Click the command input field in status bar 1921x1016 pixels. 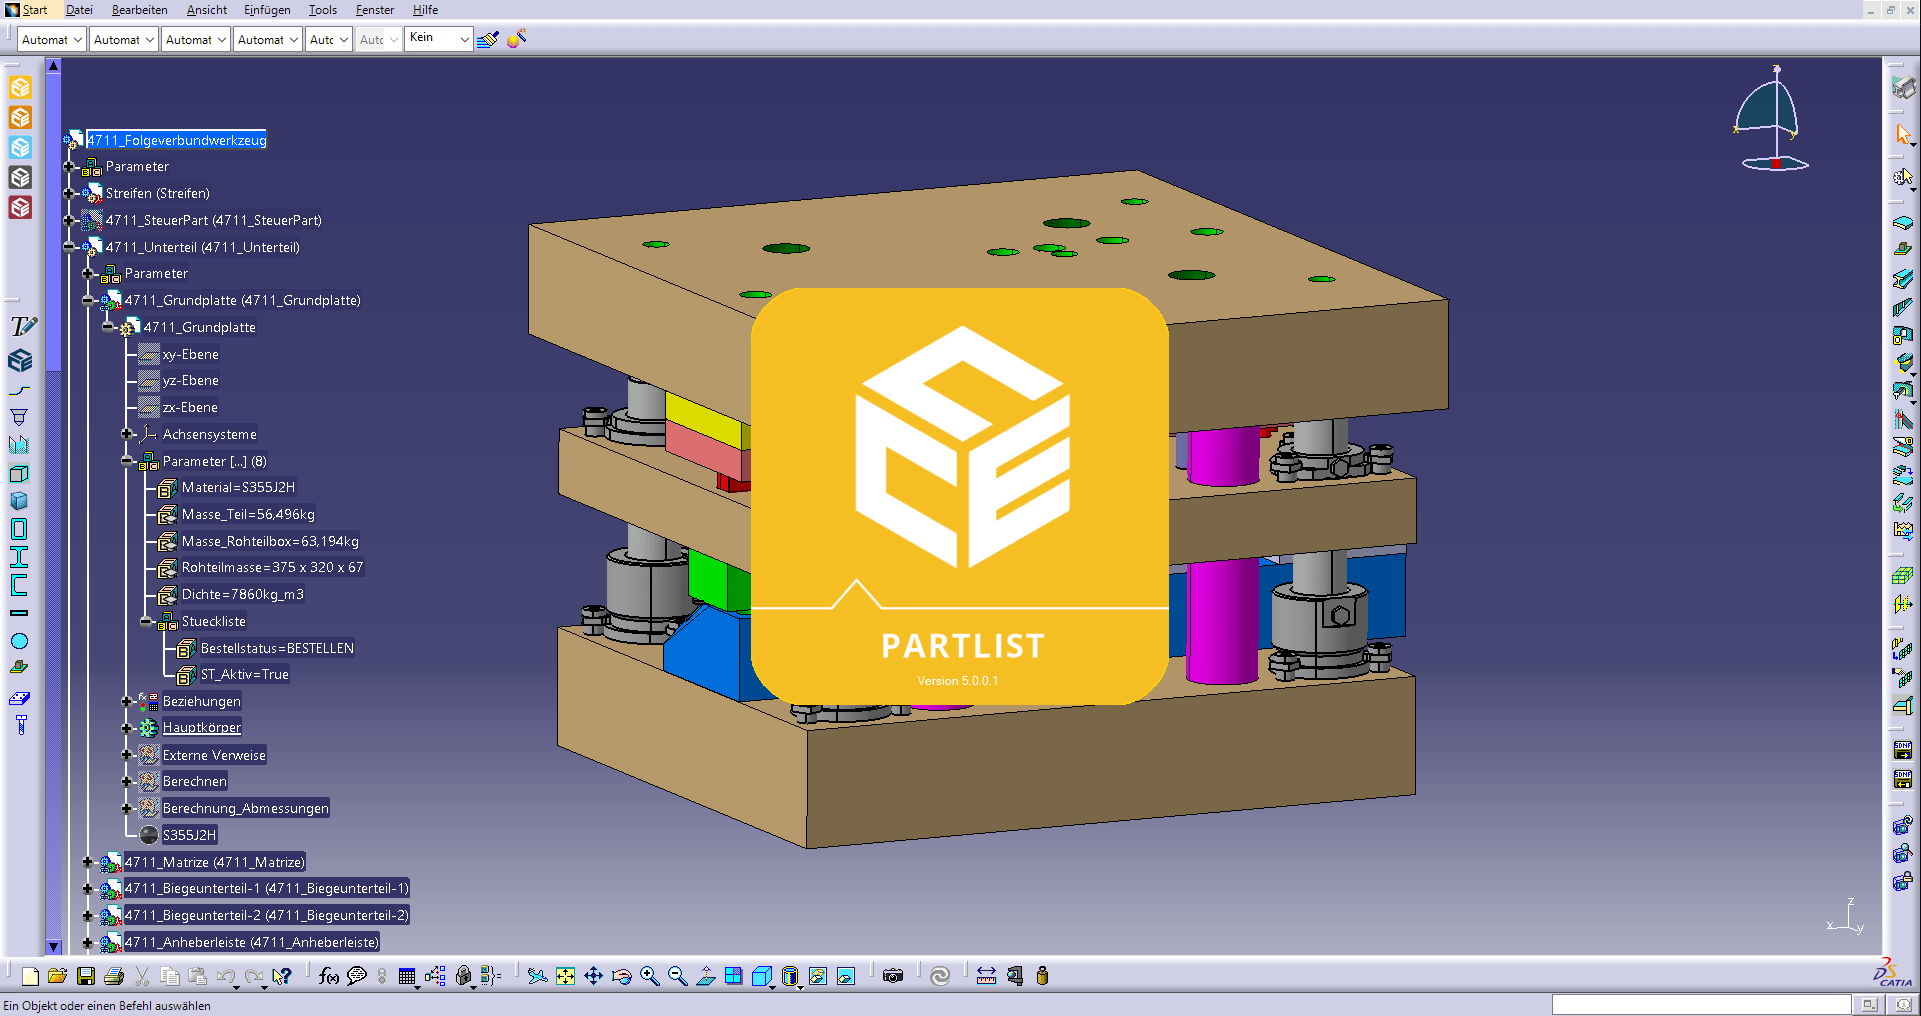(1700, 1004)
